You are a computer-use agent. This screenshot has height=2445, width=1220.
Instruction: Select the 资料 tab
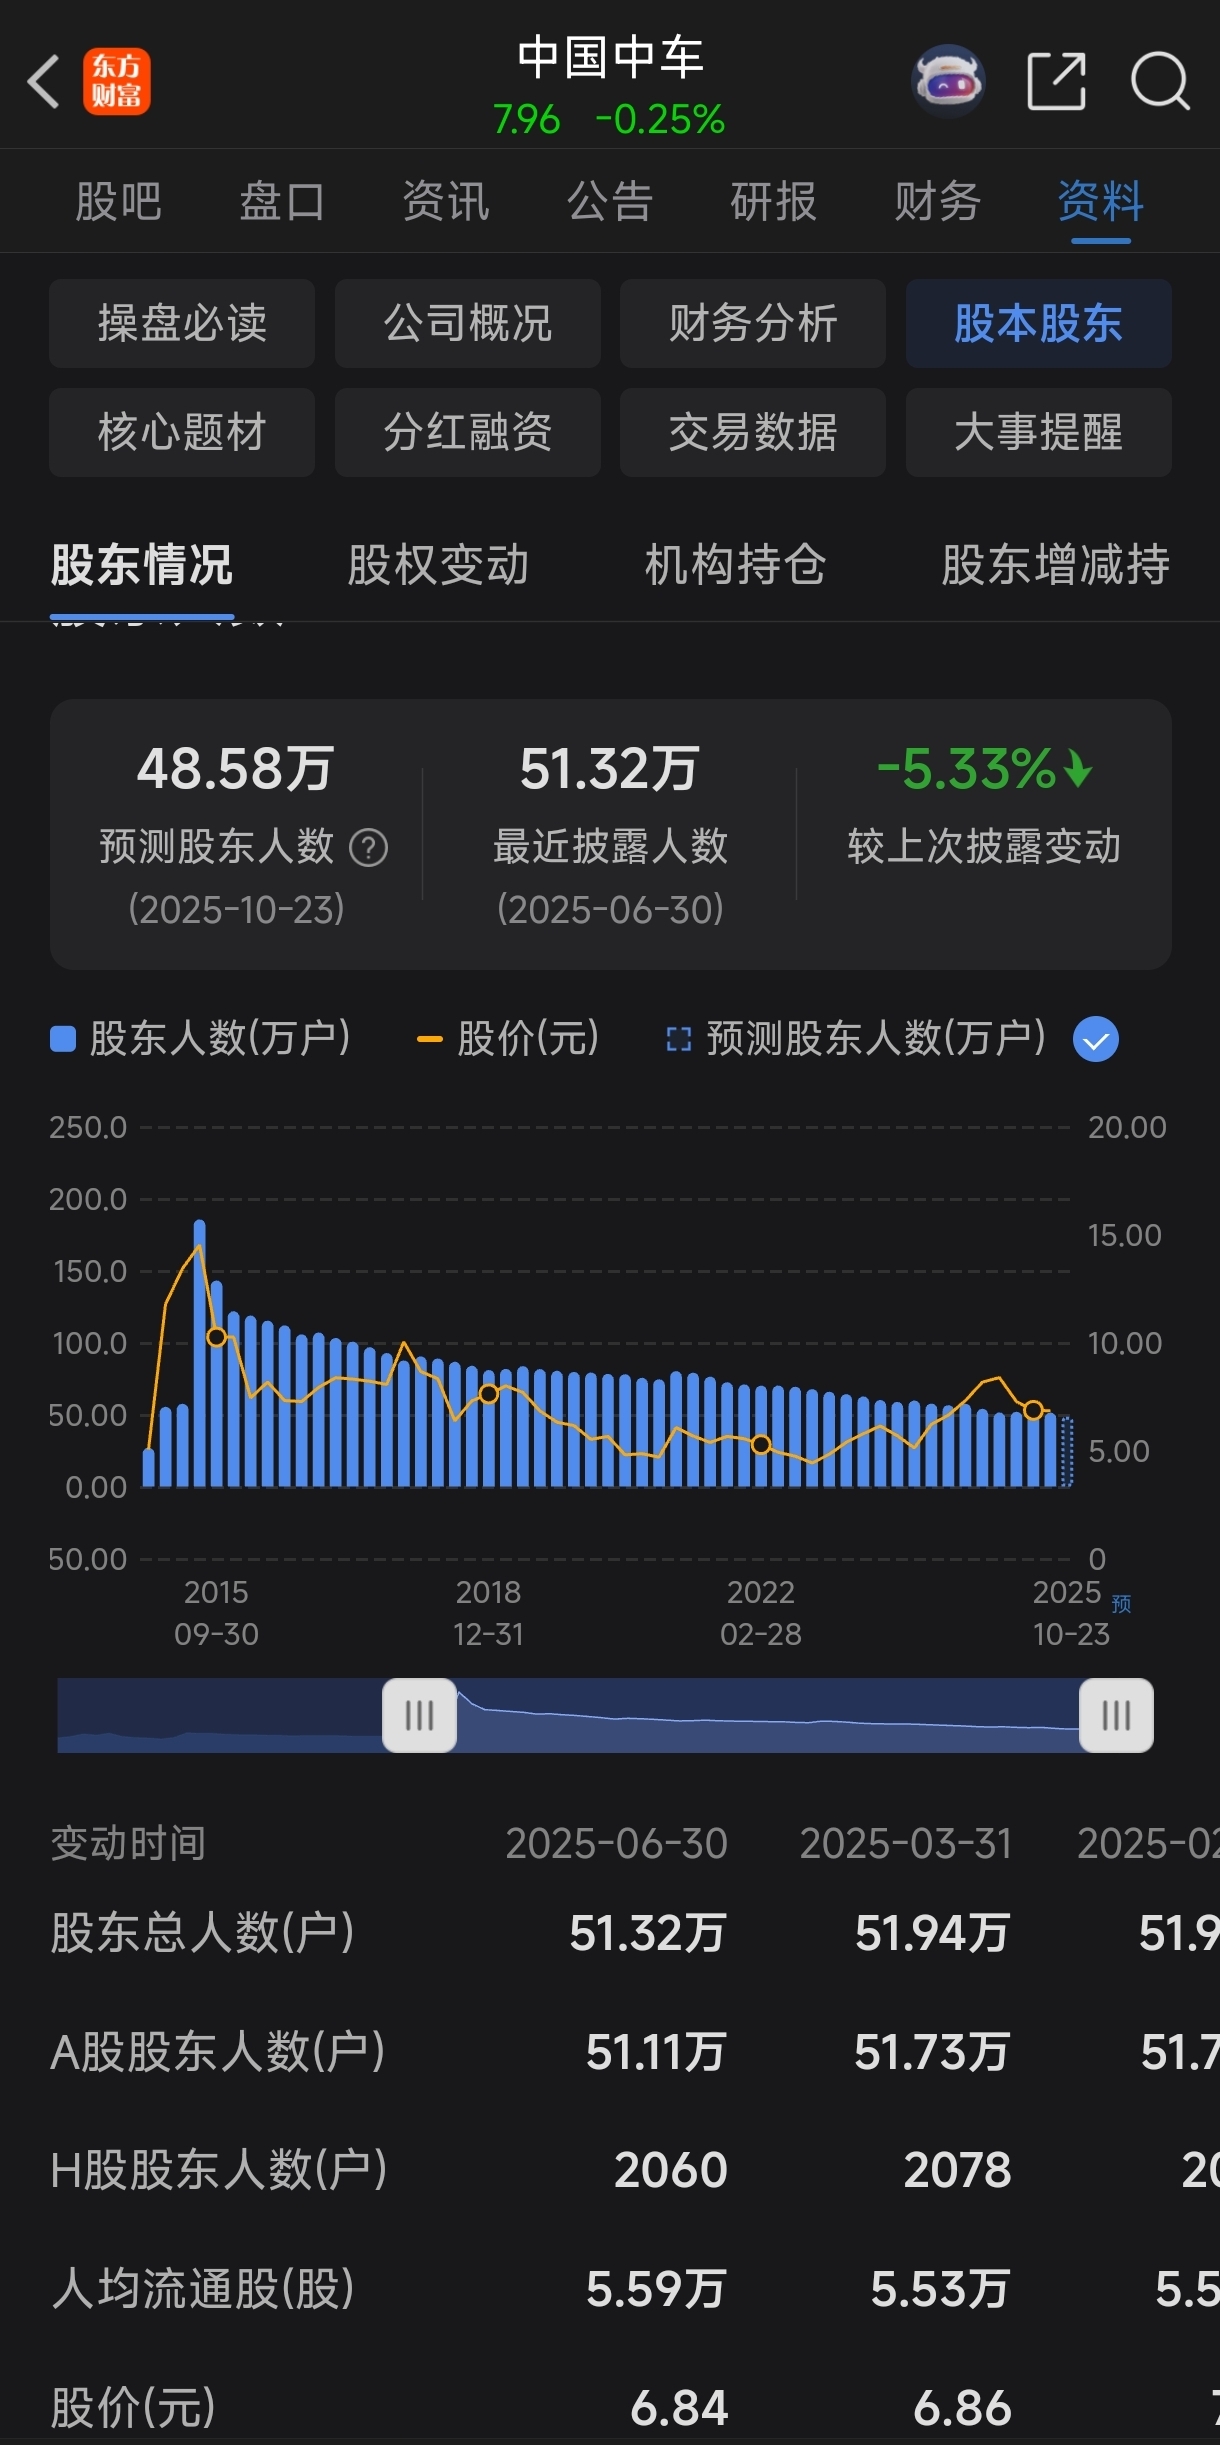point(1101,201)
